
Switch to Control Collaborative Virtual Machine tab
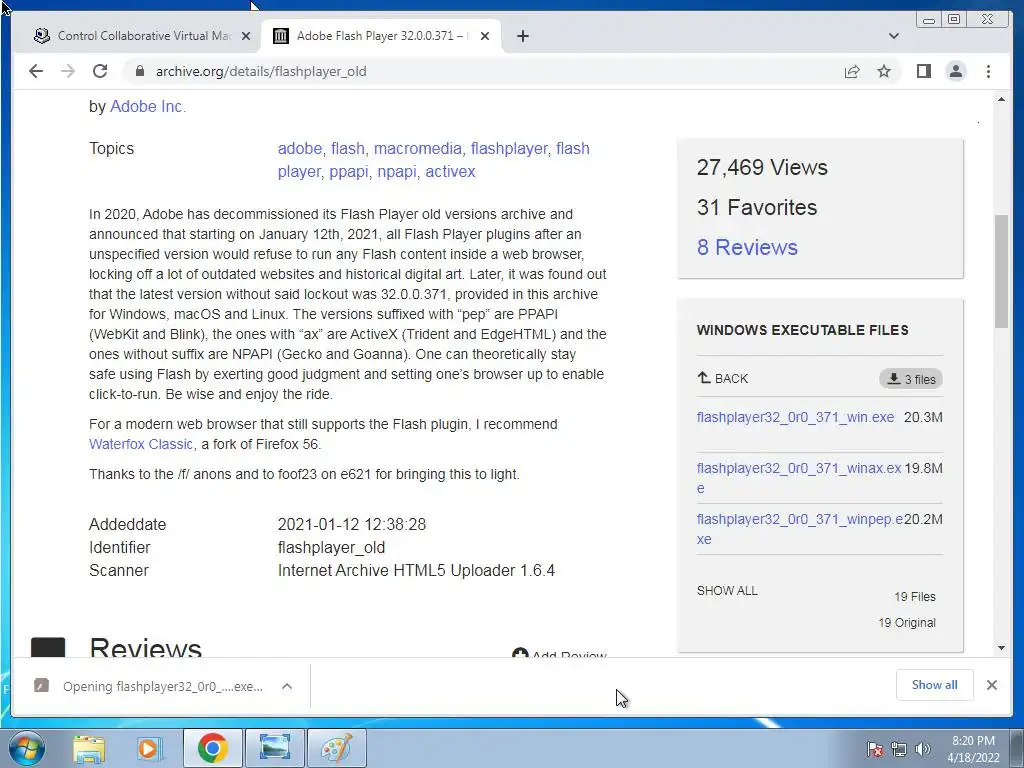(x=136, y=36)
